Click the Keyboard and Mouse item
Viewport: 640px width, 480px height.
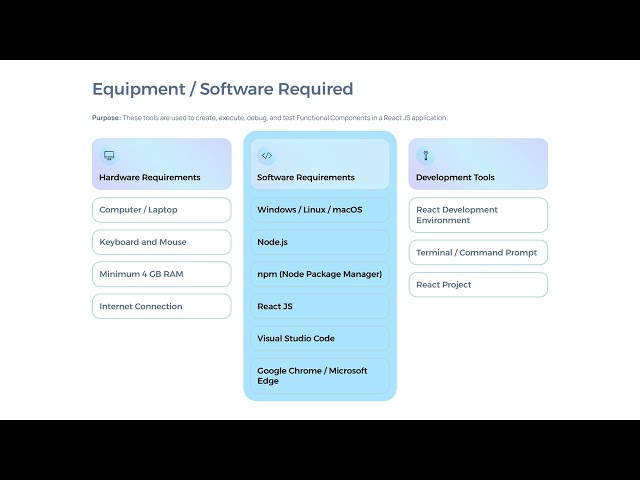[x=162, y=242]
